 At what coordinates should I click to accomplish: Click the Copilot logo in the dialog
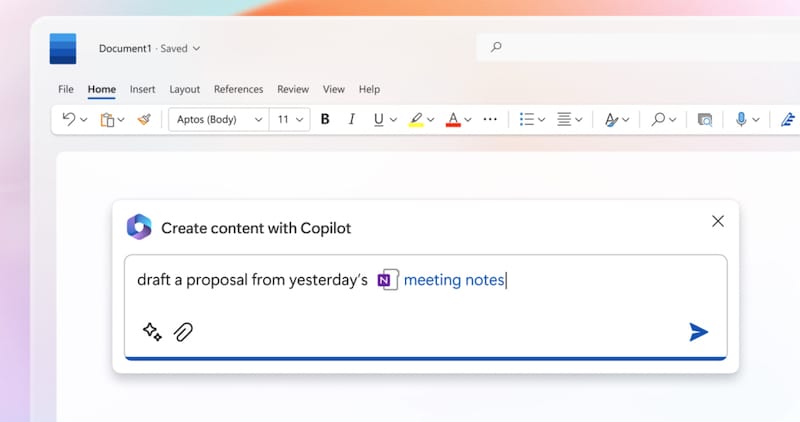(x=139, y=227)
